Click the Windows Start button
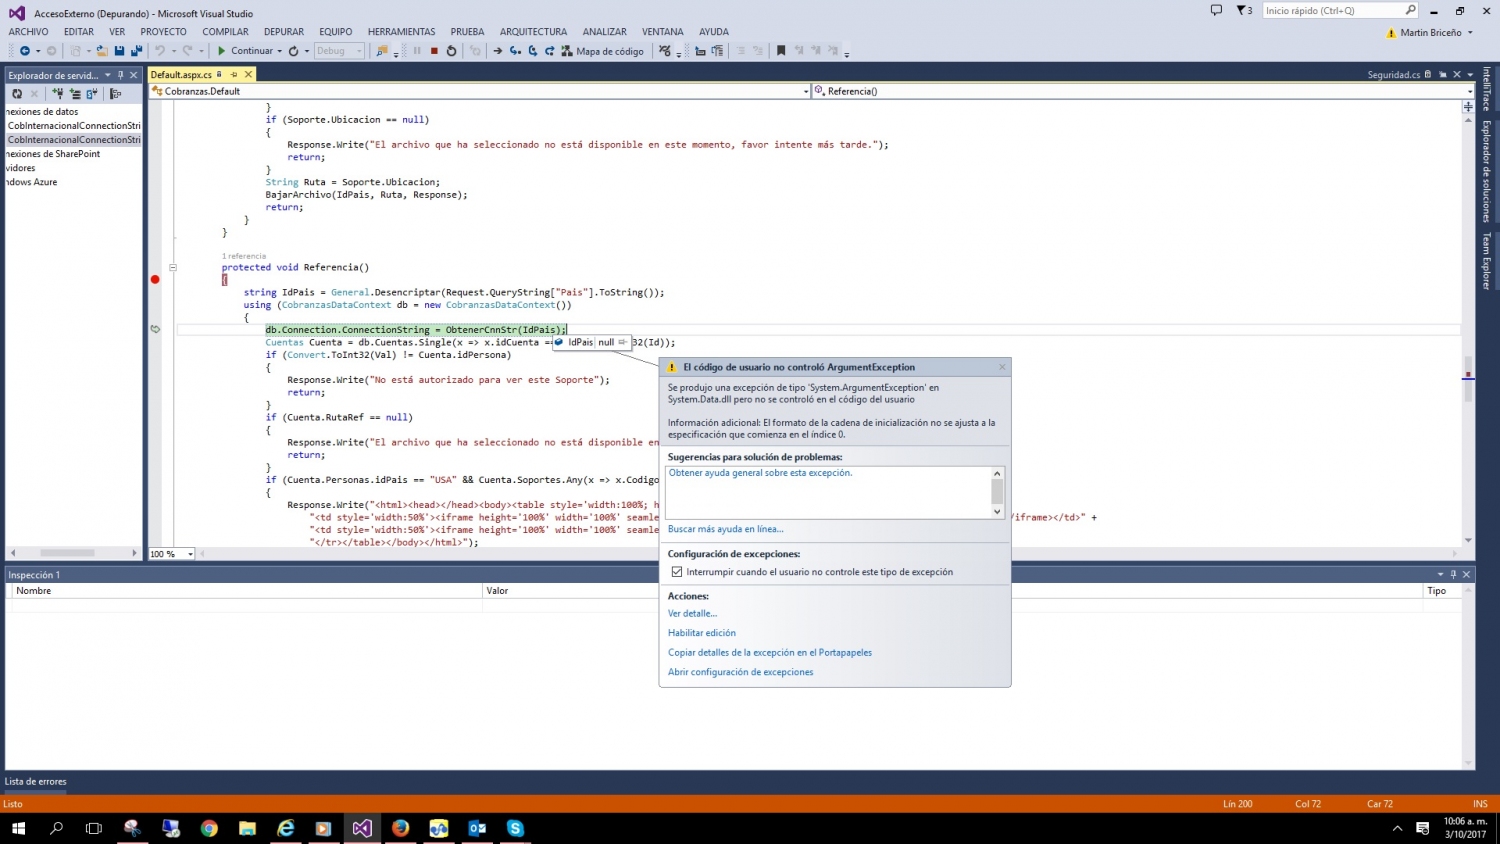This screenshot has width=1500, height=844. pos(17,828)
